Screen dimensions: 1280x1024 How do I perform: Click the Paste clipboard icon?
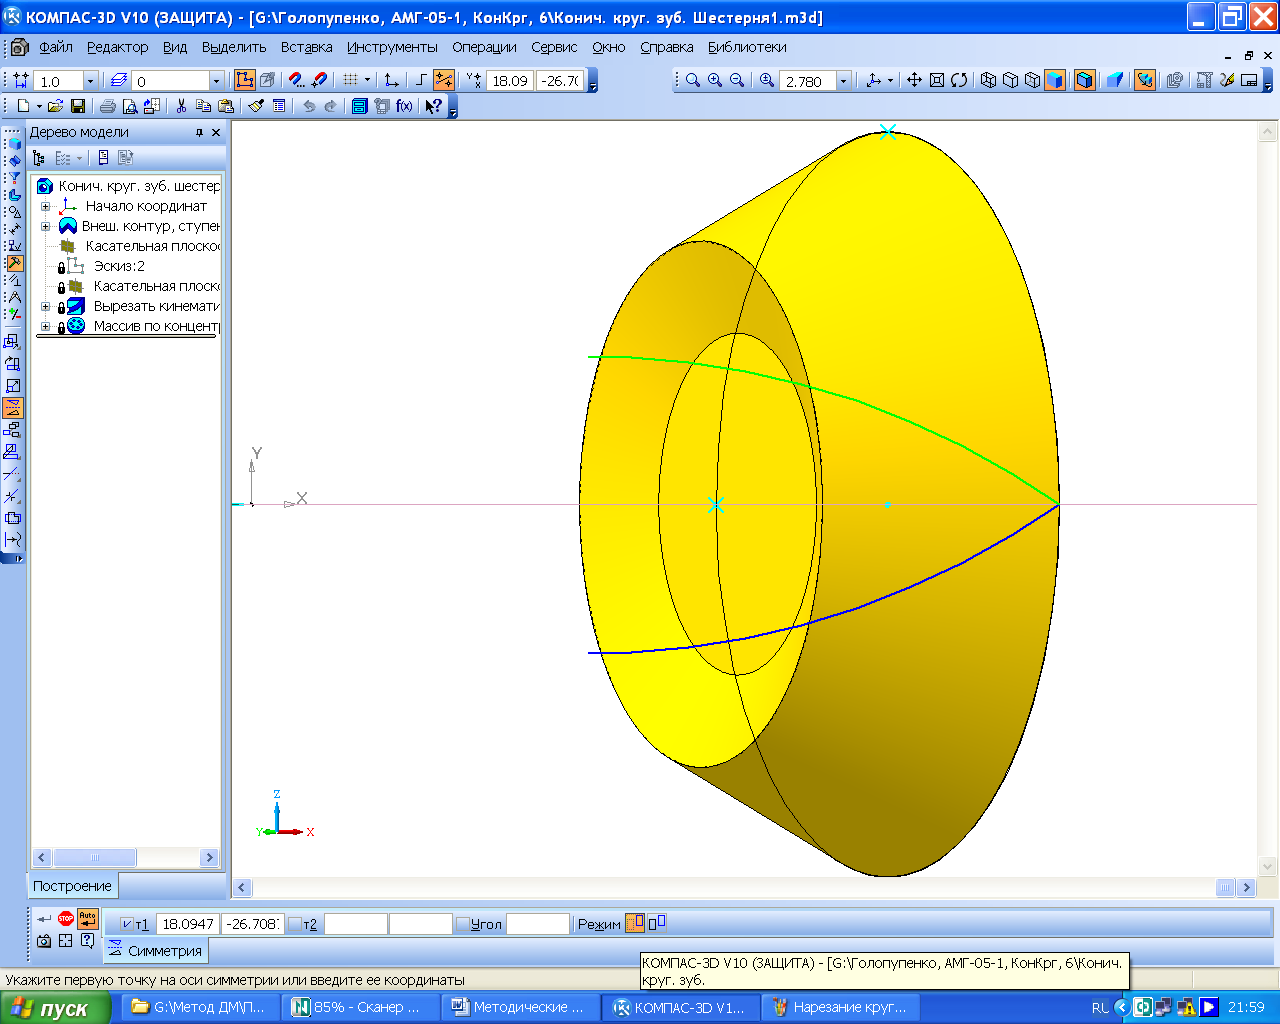226,106
